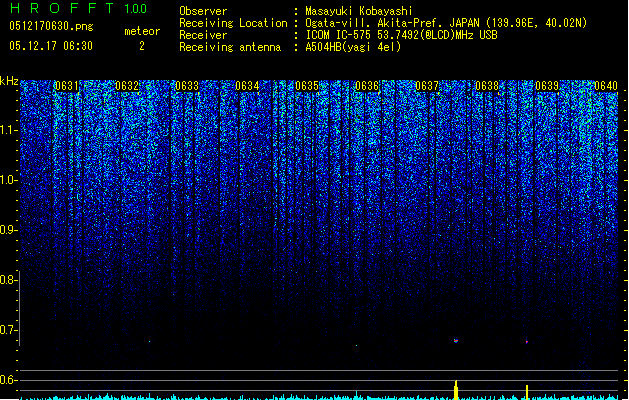The image size is (629, 400).
Task: Click the 0635 time marker
Action: tap(307, 86)
